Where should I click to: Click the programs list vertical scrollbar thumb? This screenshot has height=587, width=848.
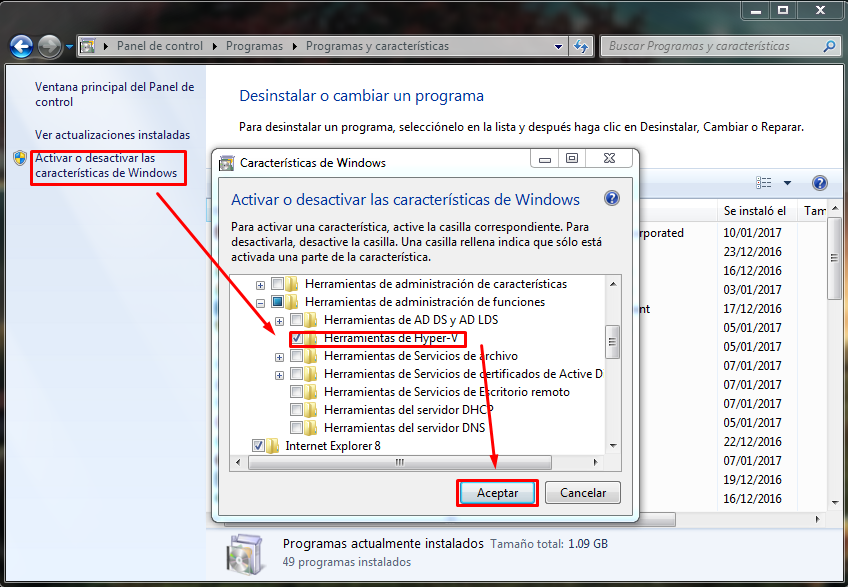click(x=835, y=258)
